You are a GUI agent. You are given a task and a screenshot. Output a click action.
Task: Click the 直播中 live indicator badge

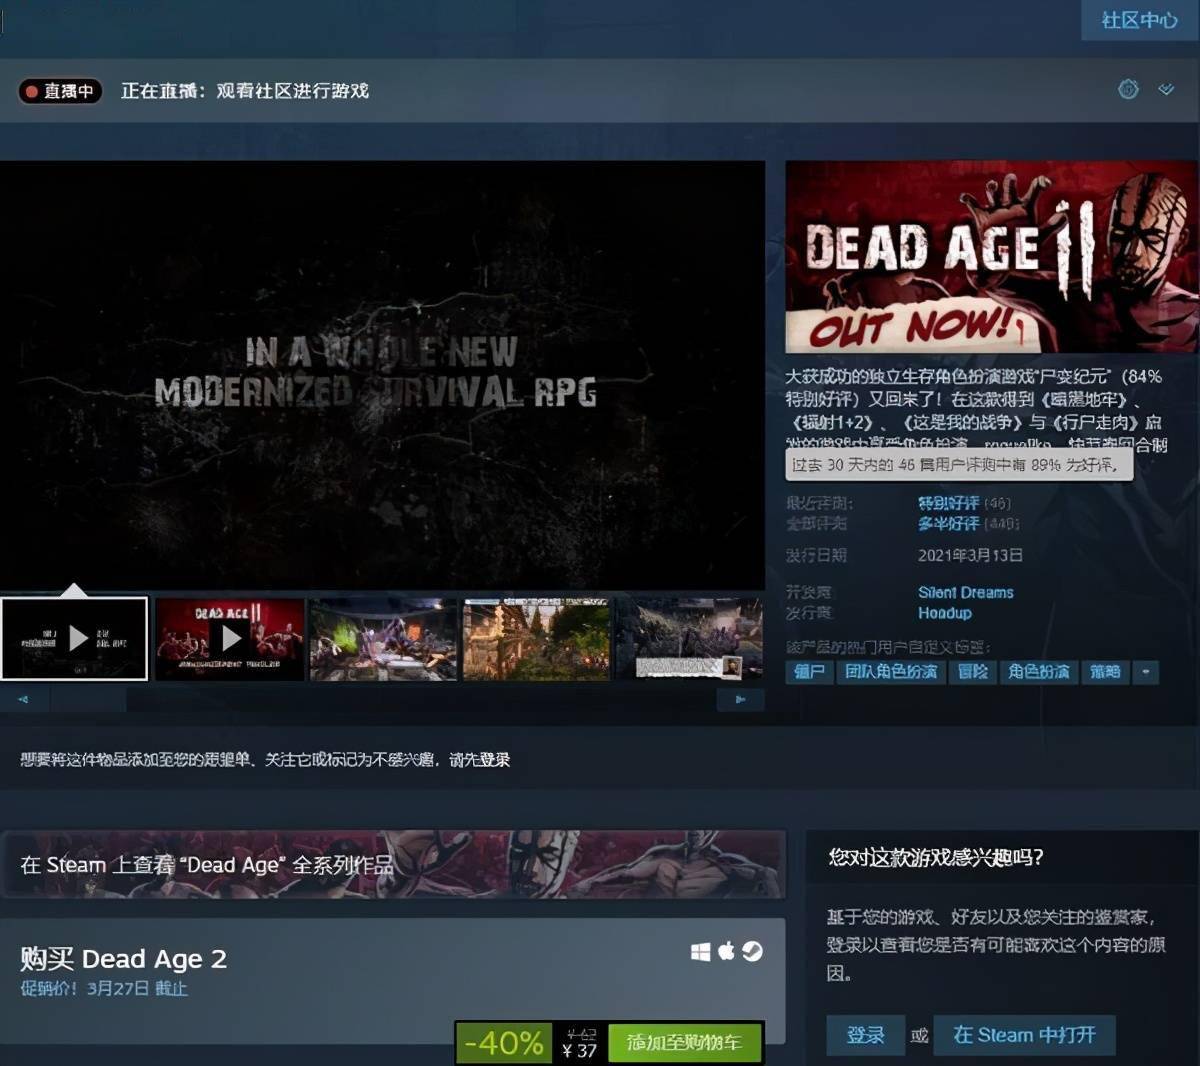click(x=60, y=91)
